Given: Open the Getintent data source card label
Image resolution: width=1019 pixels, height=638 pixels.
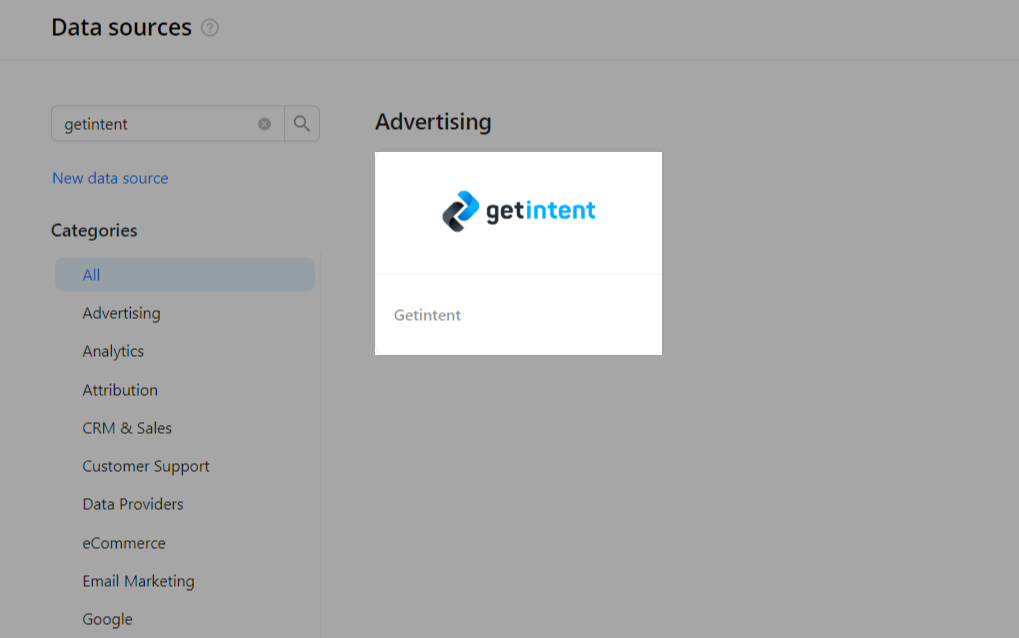Looking at the screenshot, I should [x=428, y=315].
